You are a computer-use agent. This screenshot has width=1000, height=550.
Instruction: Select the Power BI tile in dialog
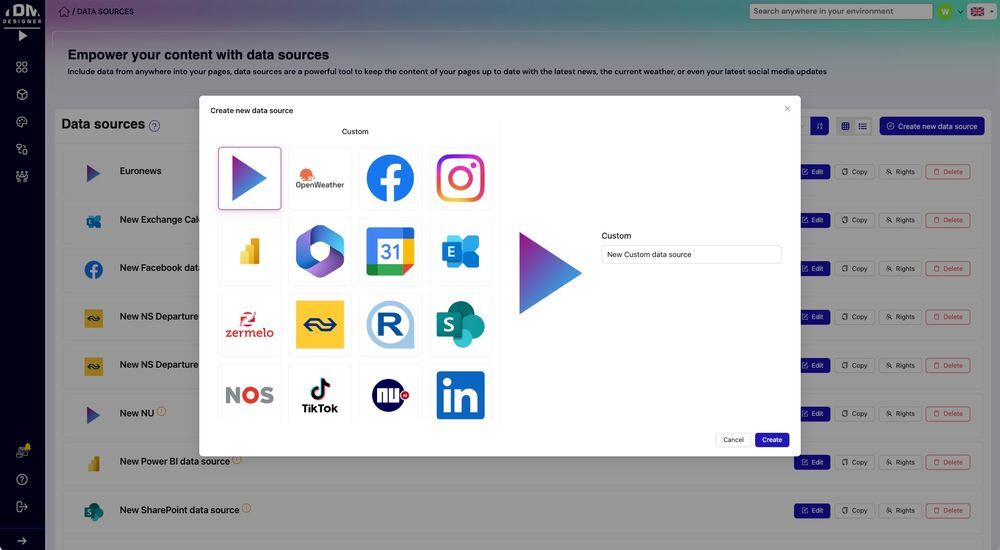[x=249, y=251]
